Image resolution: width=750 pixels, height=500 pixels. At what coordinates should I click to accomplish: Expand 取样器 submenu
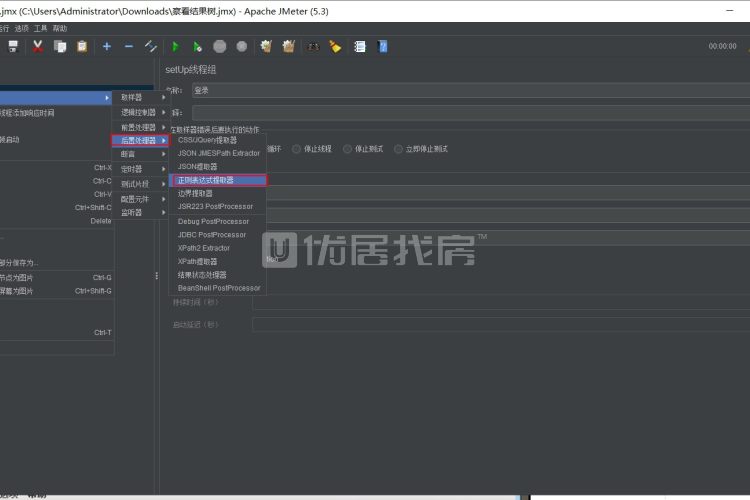point(141,97)
